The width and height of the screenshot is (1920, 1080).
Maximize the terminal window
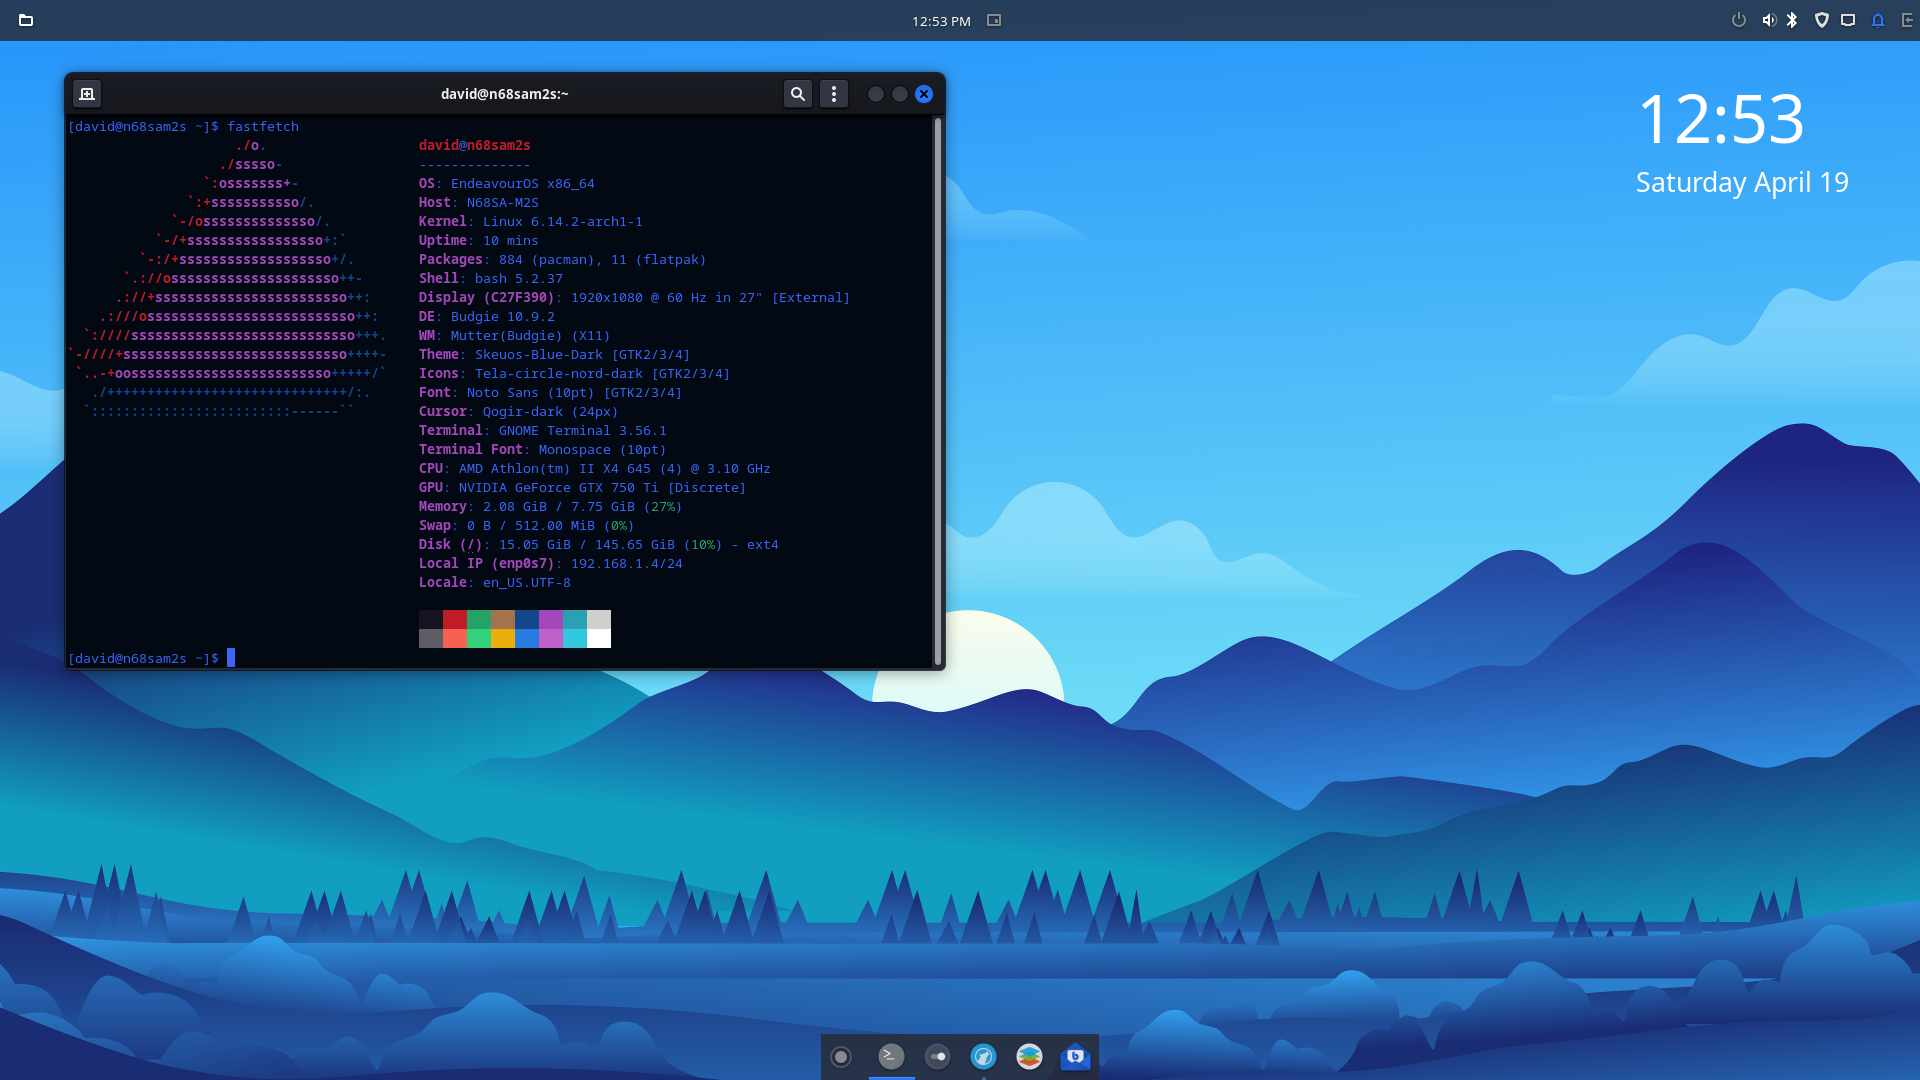pyautogui.click(x=900, y=94)
